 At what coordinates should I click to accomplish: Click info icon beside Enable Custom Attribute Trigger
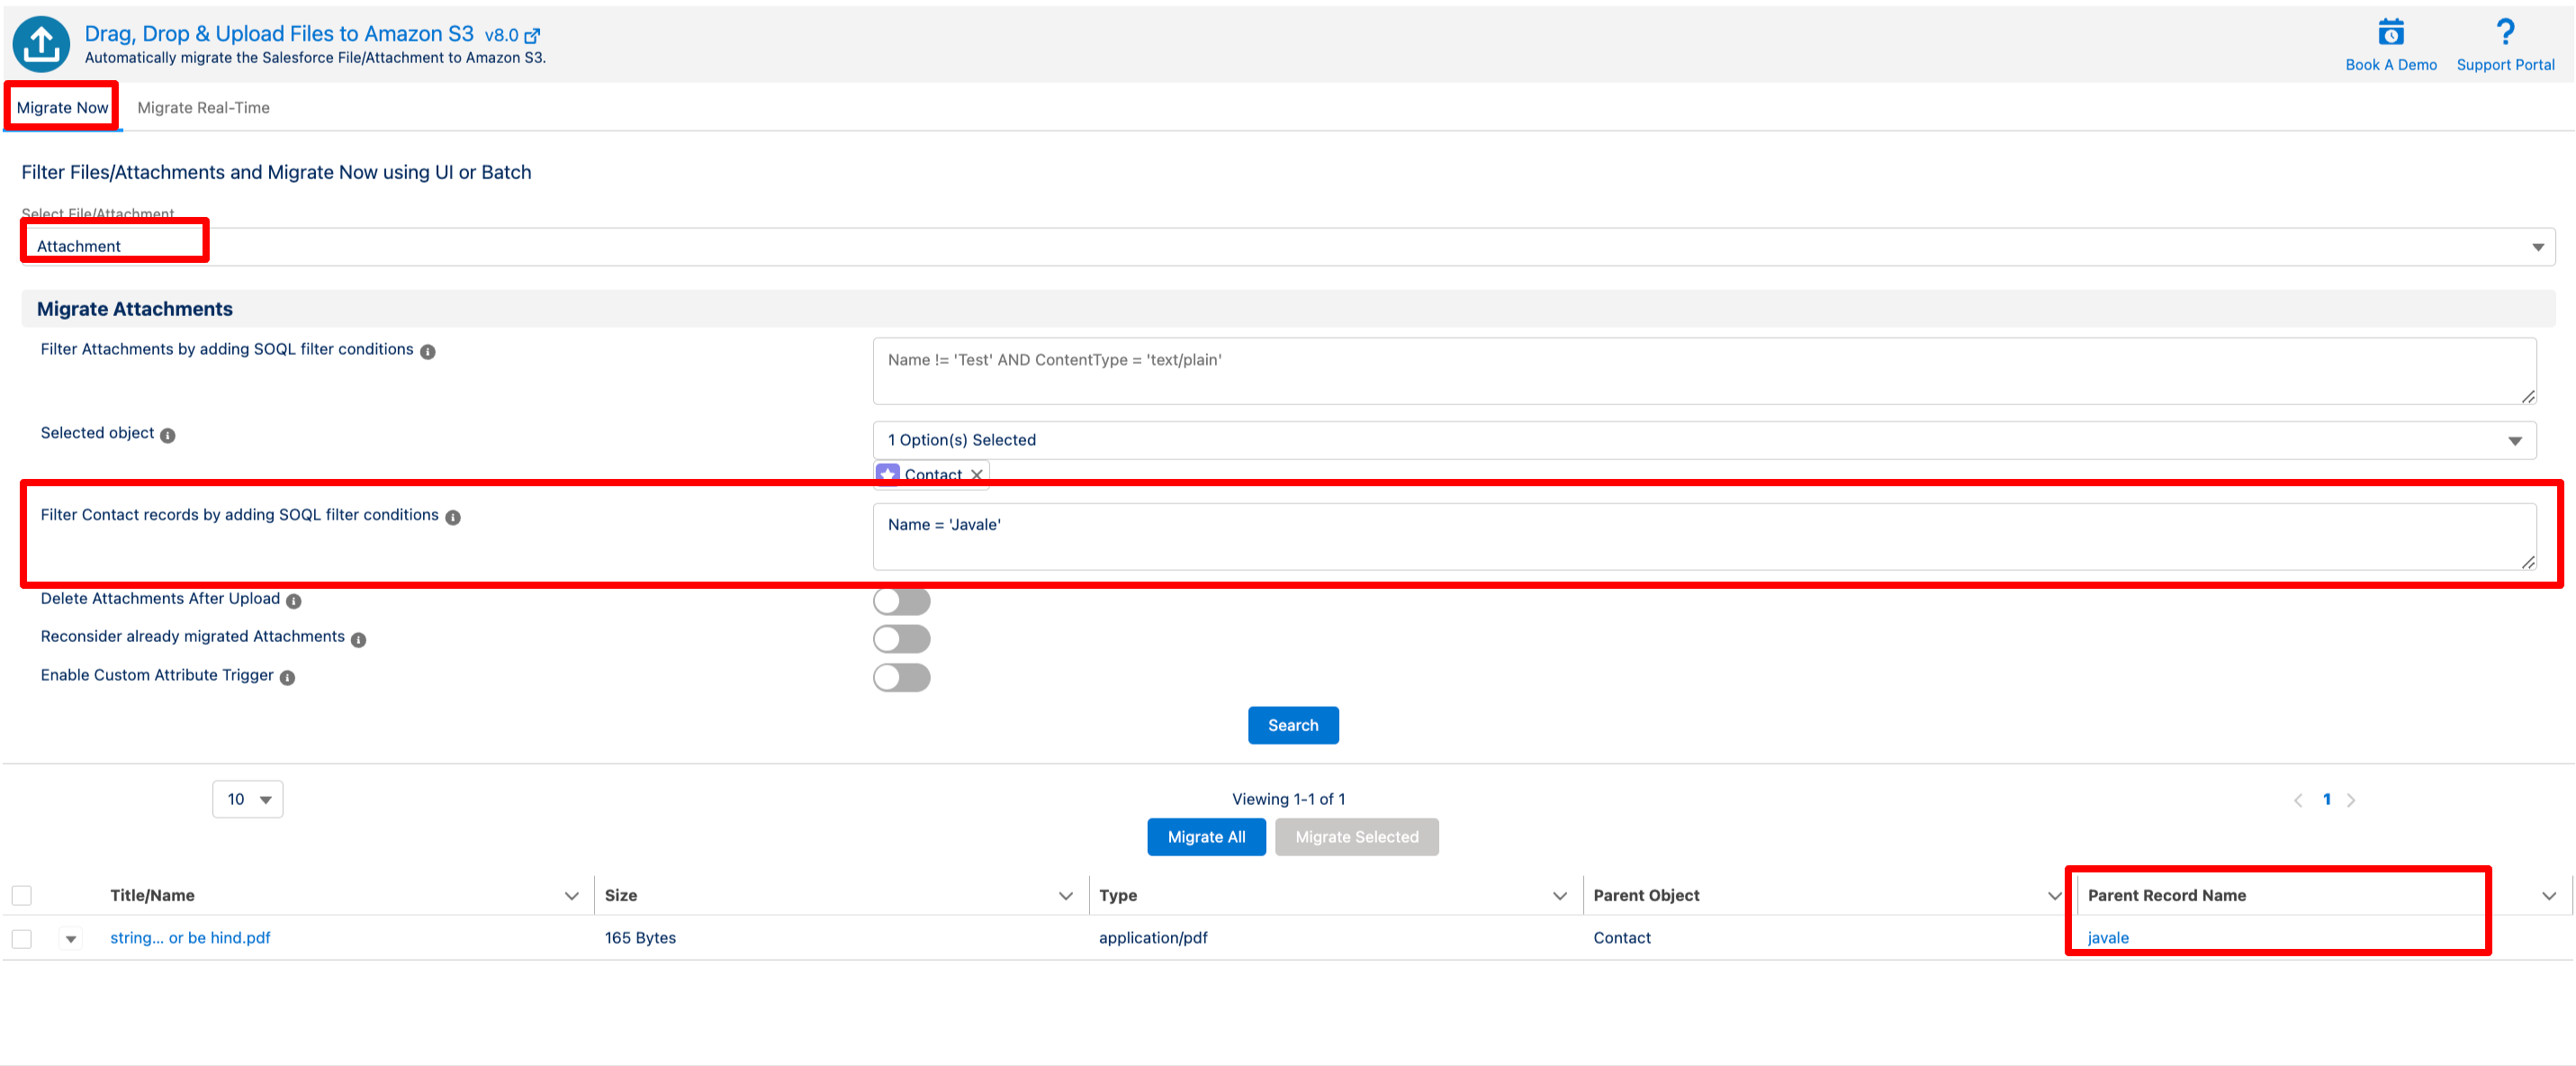(288, 678)
